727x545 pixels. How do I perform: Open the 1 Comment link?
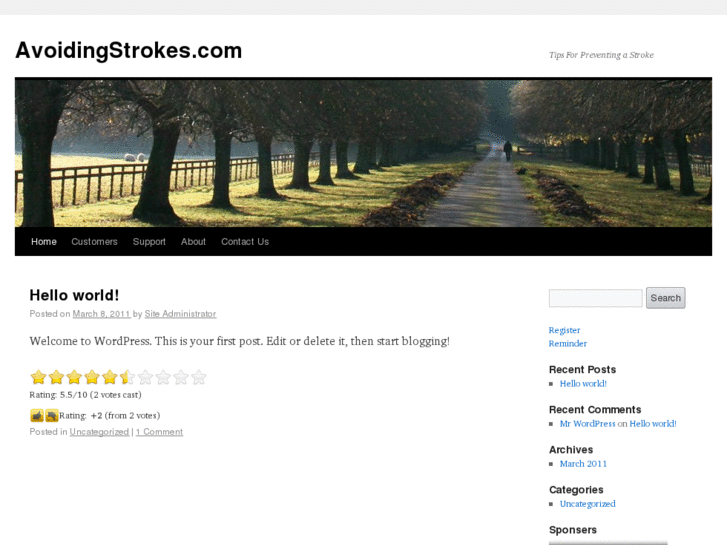159,432
